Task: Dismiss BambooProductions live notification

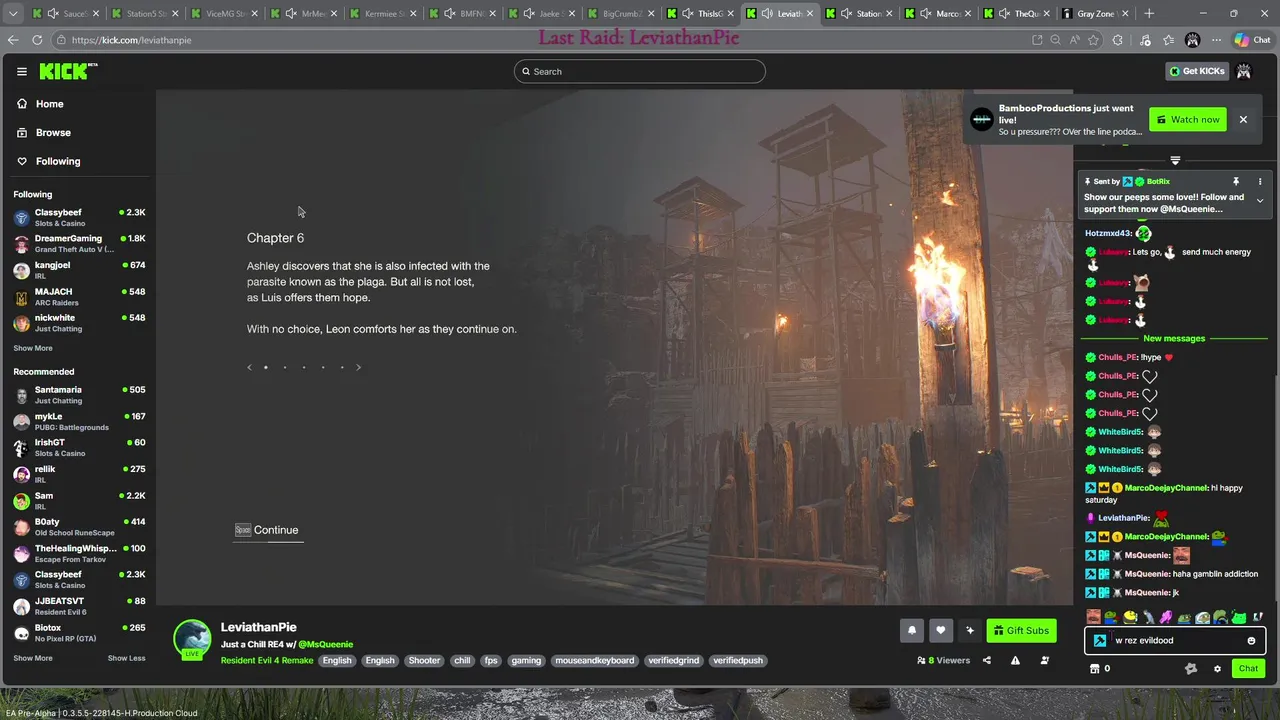Action: point(1243,119)
